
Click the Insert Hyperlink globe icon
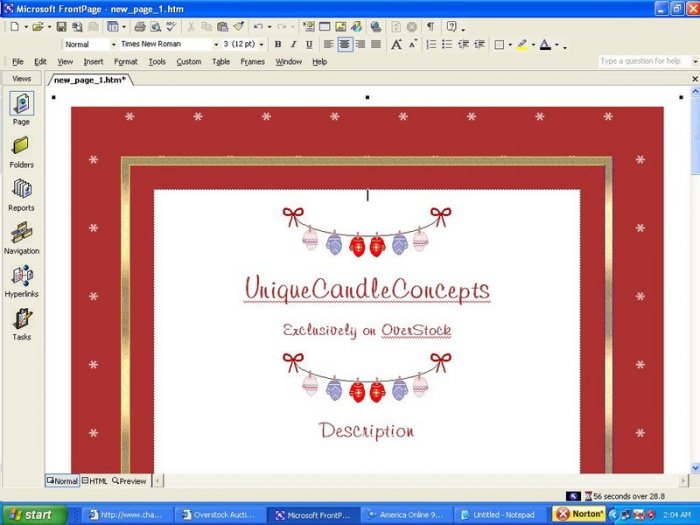[376, 27]
